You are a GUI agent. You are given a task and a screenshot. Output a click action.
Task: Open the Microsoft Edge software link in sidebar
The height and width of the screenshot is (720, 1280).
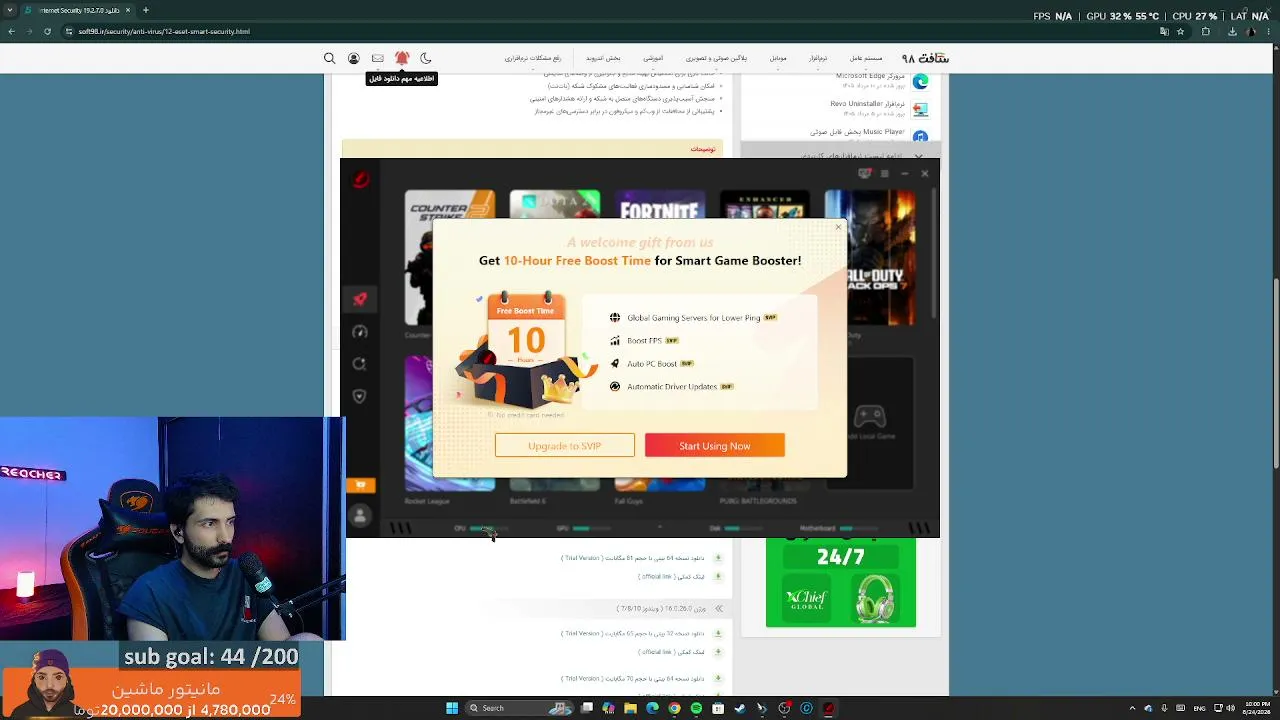[870, 76]
